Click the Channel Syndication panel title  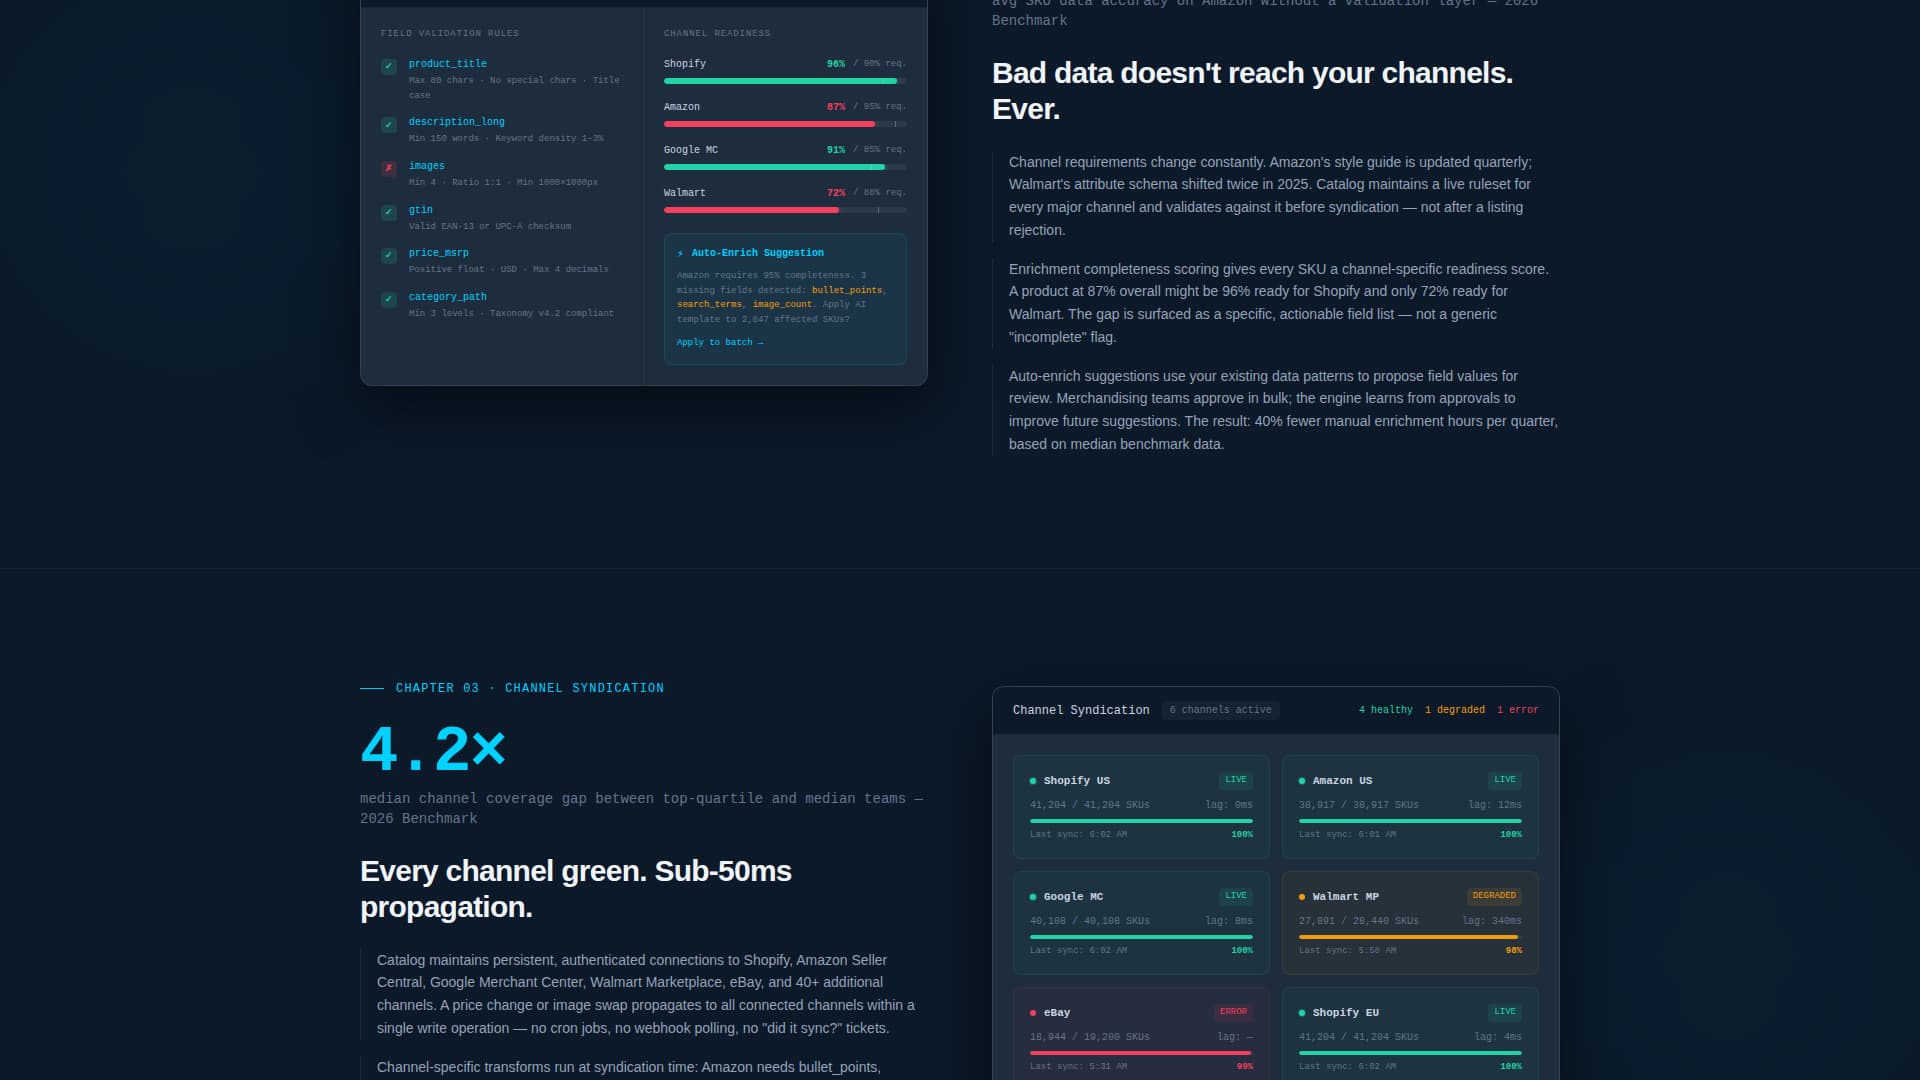pos(1081,710)
